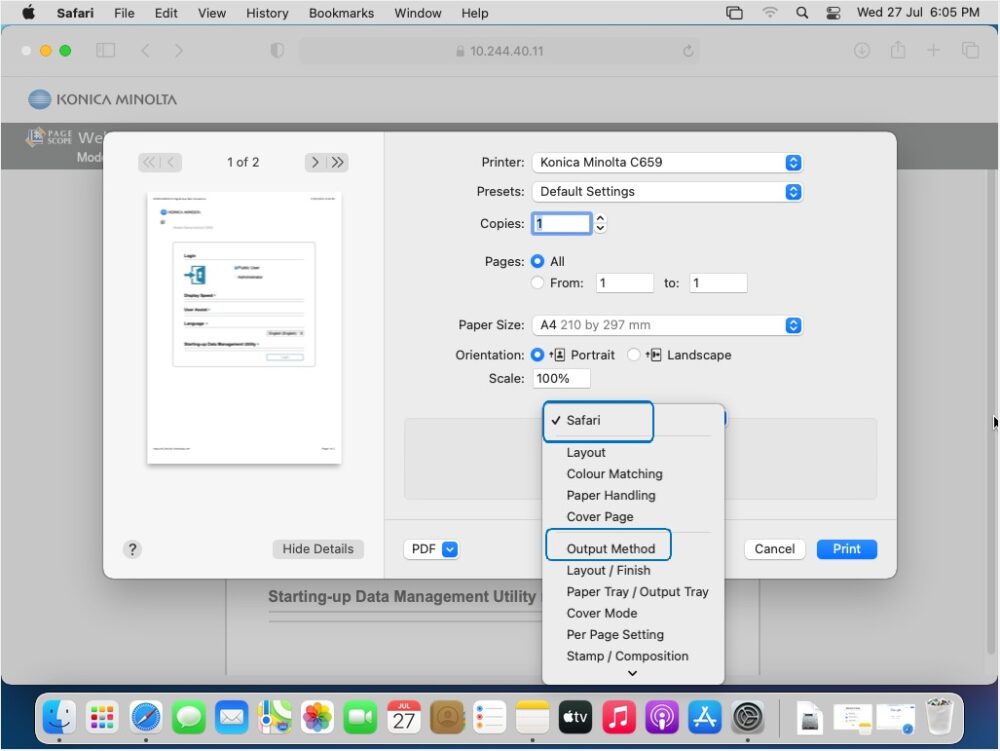Open the PDF export dropdown
The height and width of the screenshot is (751, 1000).
(432, 548)
